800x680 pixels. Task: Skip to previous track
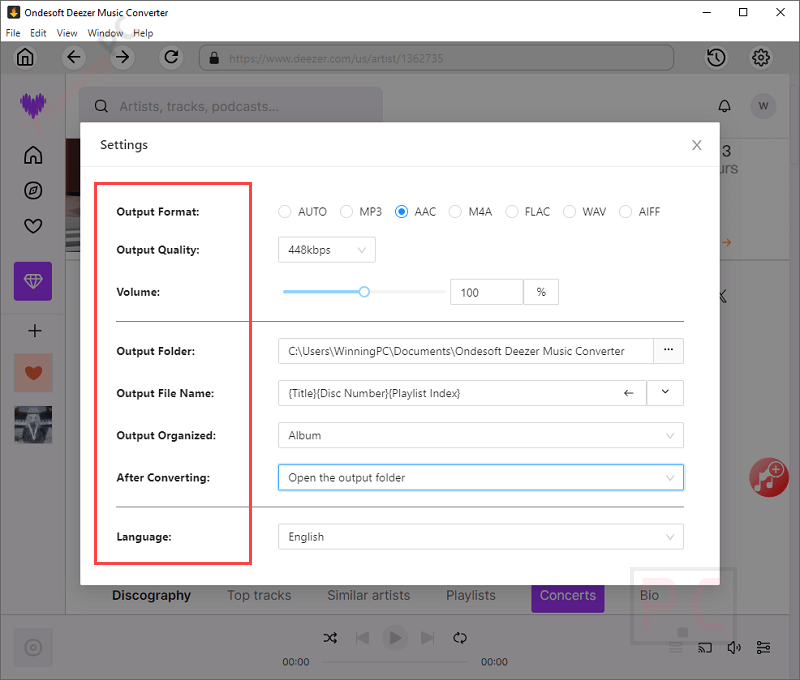362,638
